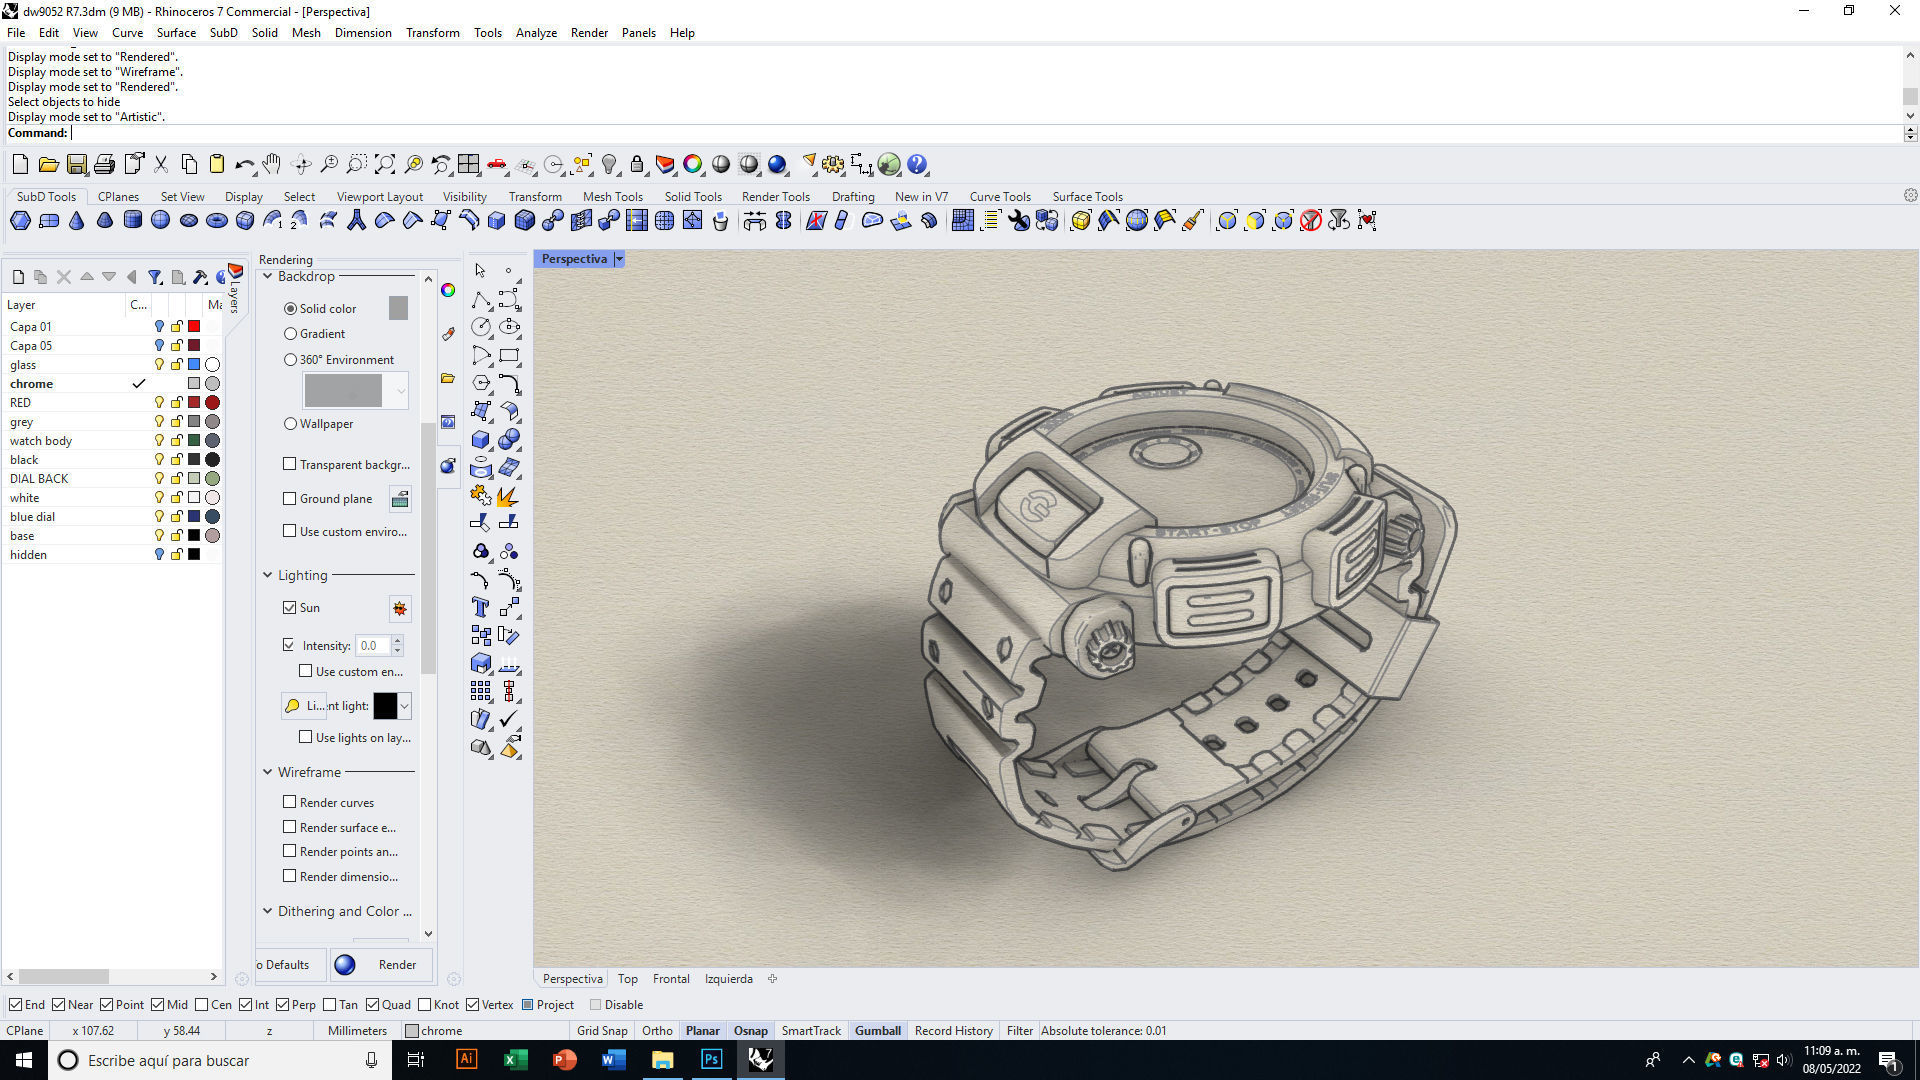Save the model with the floppy disk icon
Image resolution: width=1920 pixels, height=1080 pixels.
(x=76, y=164)
